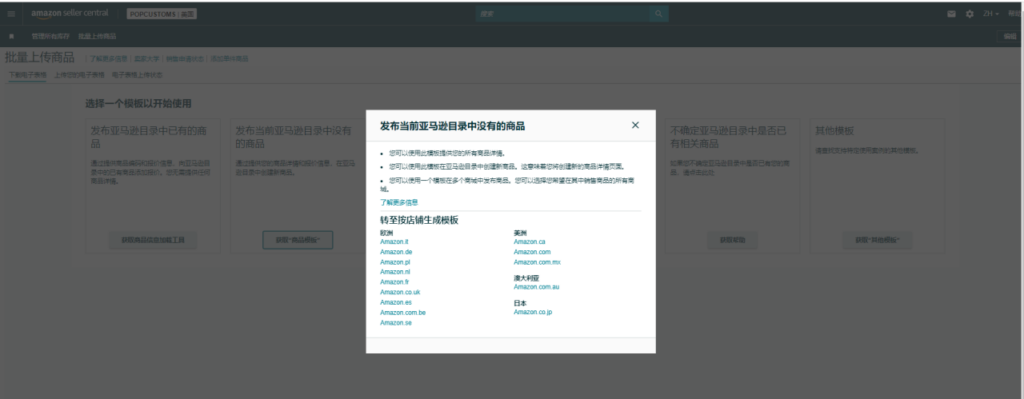The height and width of the screenshot is (399, 1024).
Task: Click the 获取商品信息加载工具 button
Action: point(153,240)
